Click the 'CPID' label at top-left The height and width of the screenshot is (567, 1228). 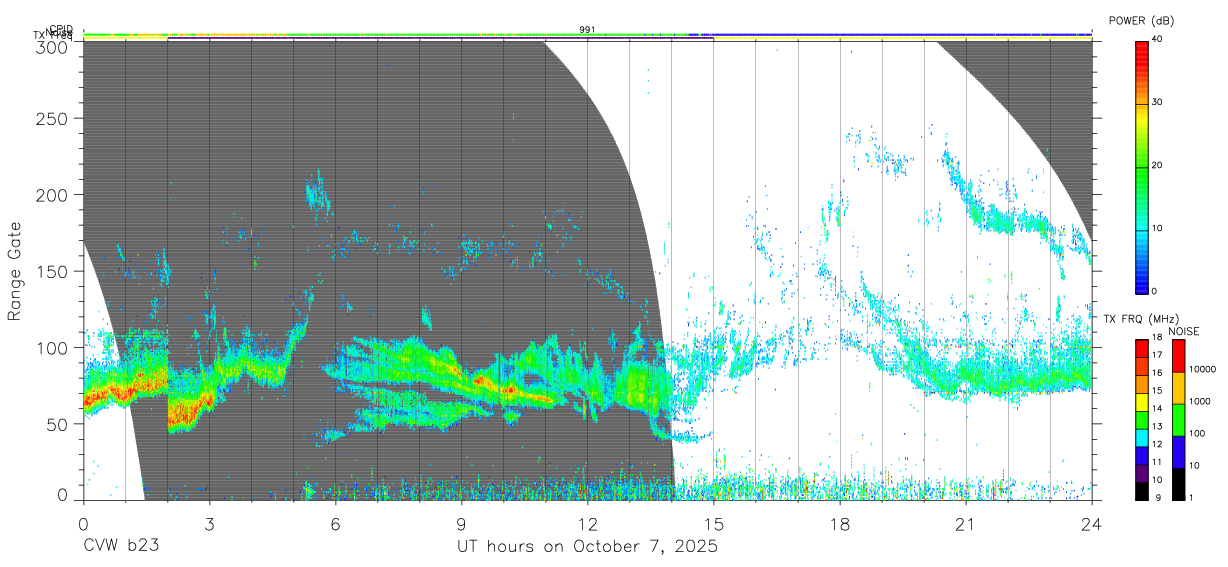(61, 29)
